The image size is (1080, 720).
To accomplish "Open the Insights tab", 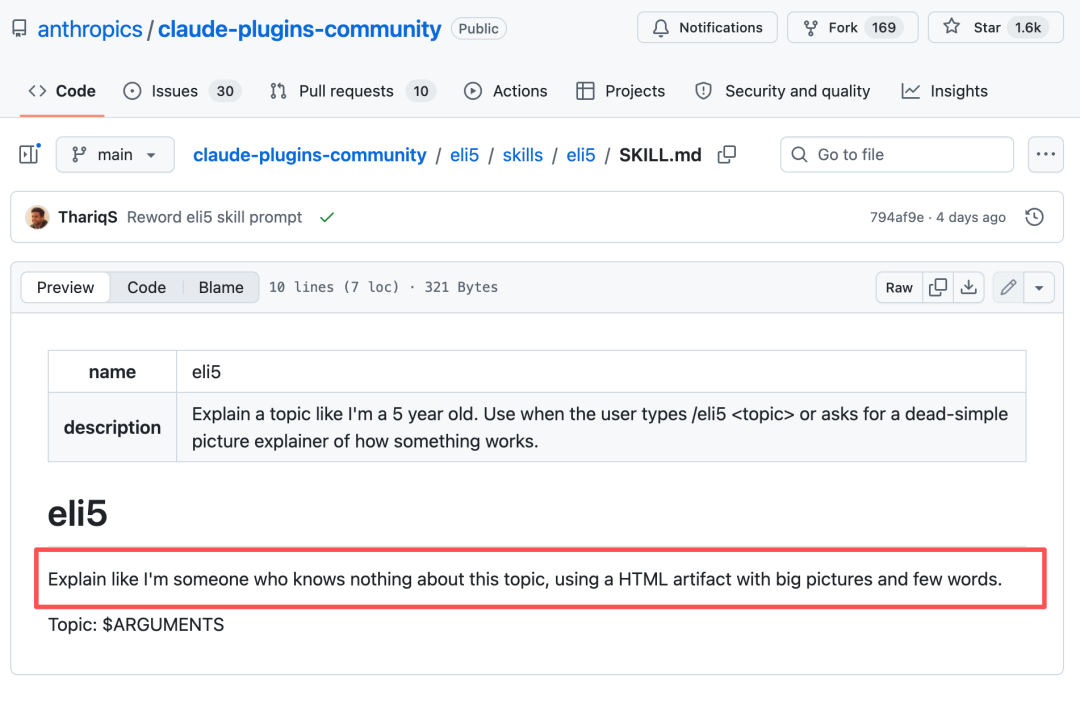I will (944, 91).
